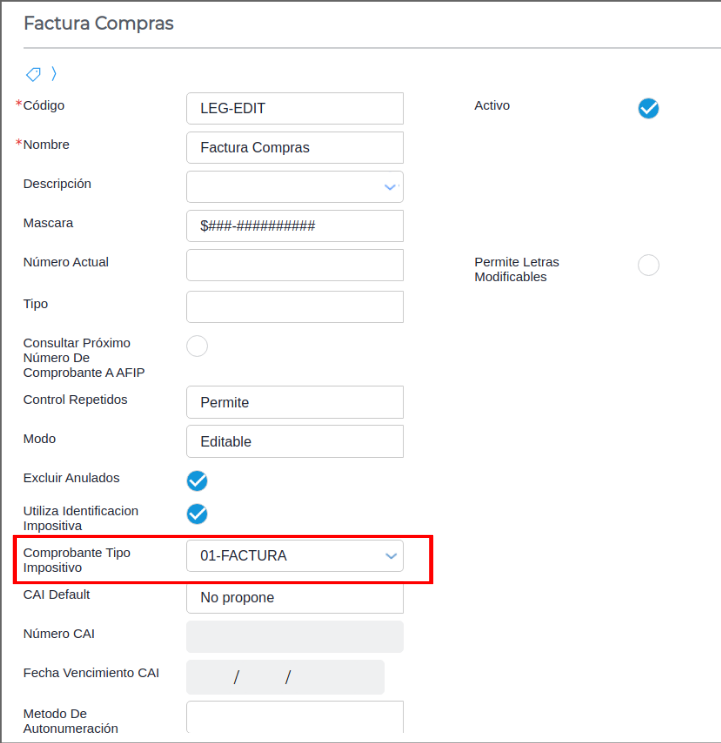Viewport: 721px width, 743px height.
Task: Open Comprobante Tipo Impositivo dropdown arrow
Action: click(390, 557)
